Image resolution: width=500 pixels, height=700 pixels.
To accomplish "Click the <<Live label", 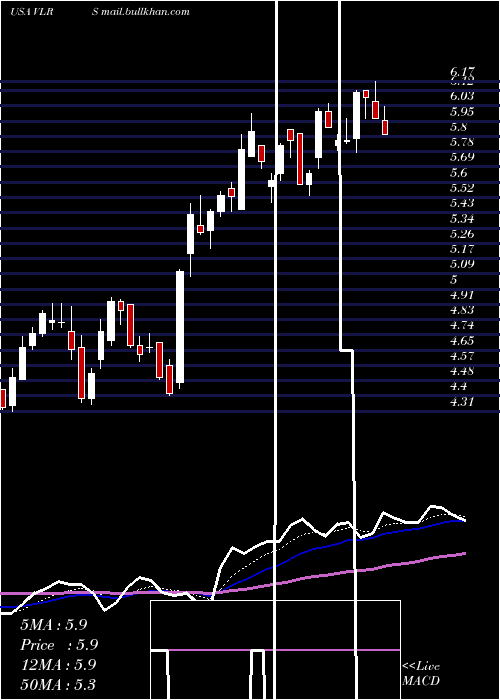I will 421,667.
